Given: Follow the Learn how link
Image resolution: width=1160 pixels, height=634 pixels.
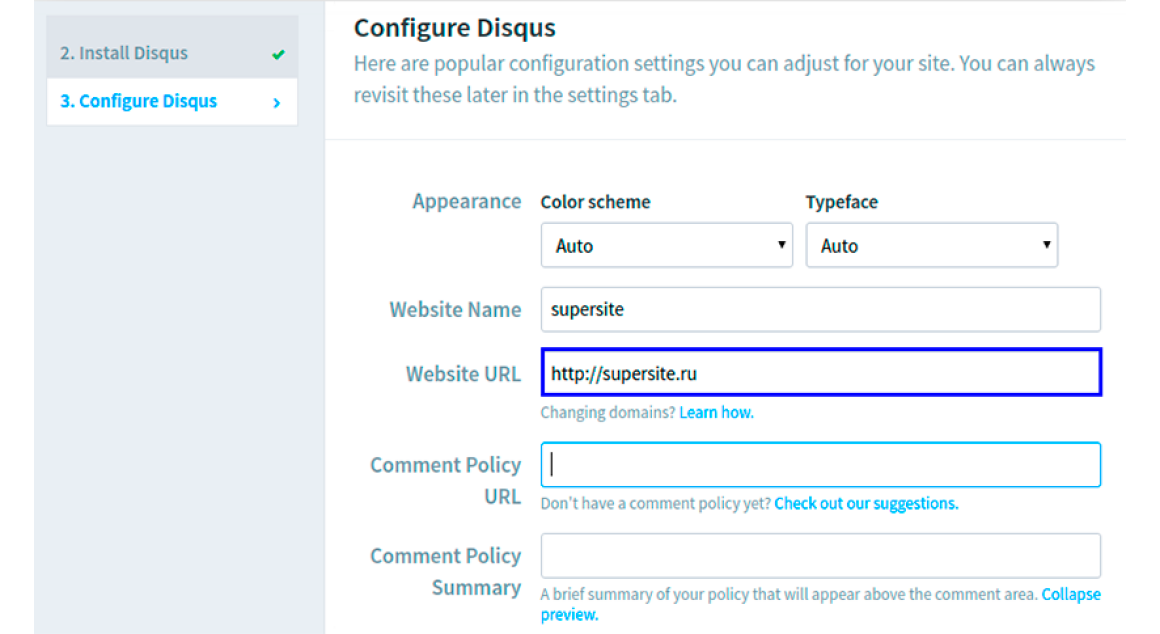Looking at the screenshot, I should point(716,413).
